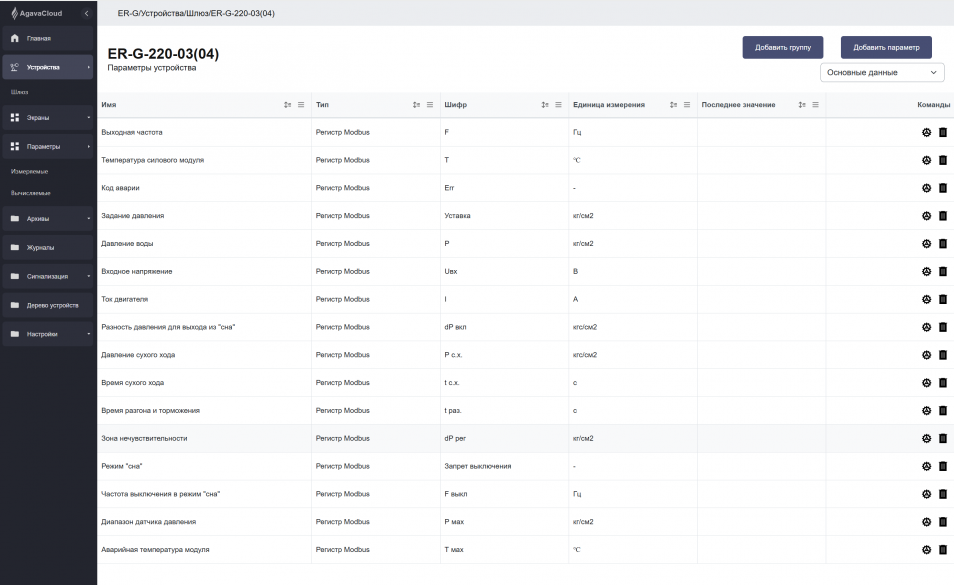Open settings for the Режим "сна" parameter

[926, 466]
